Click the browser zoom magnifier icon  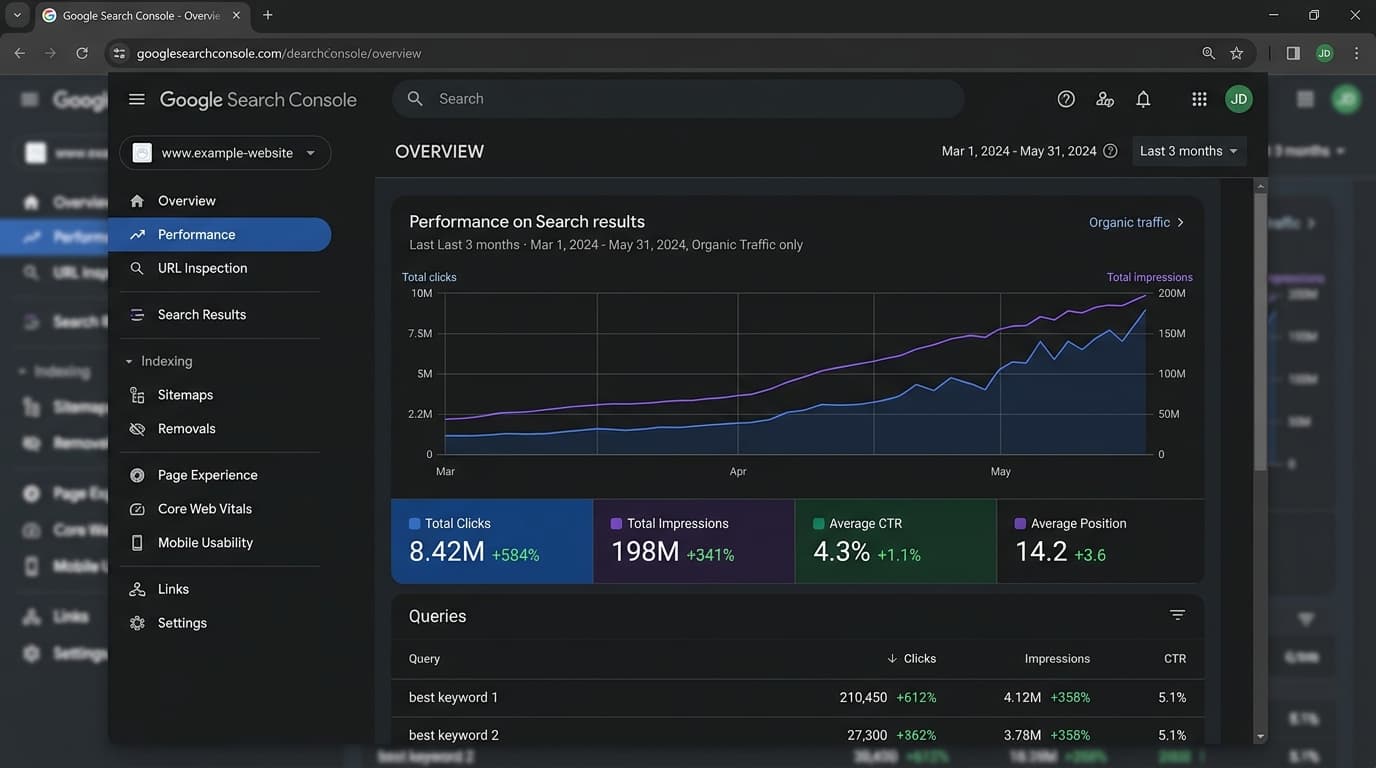pos(1208,53)
